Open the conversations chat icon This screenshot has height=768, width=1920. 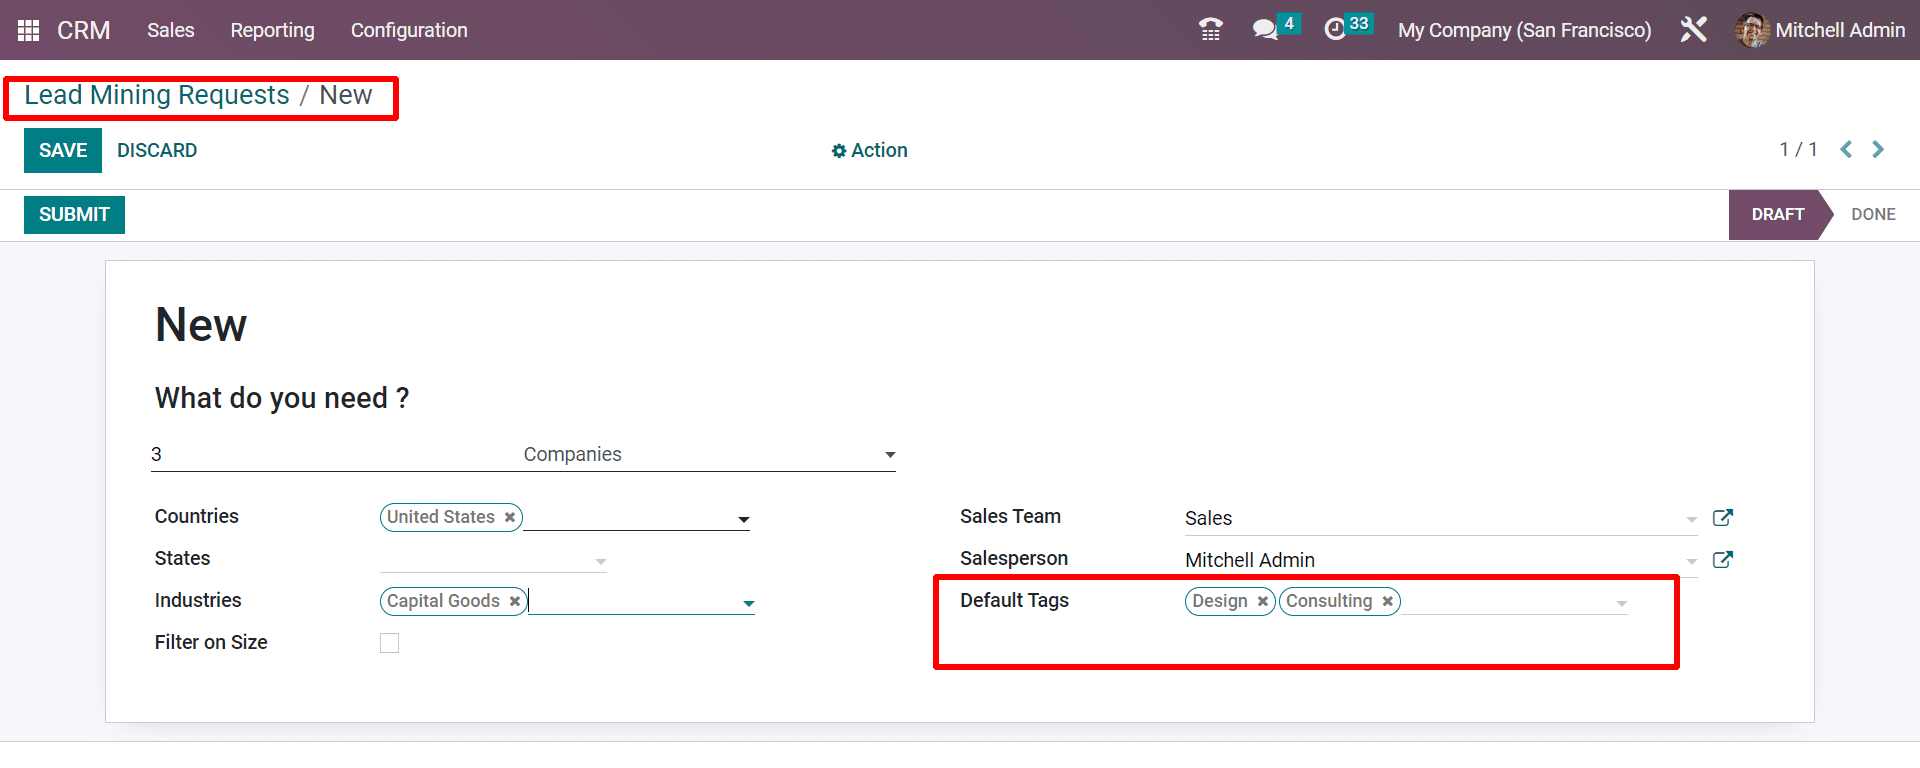[1265, 30]
